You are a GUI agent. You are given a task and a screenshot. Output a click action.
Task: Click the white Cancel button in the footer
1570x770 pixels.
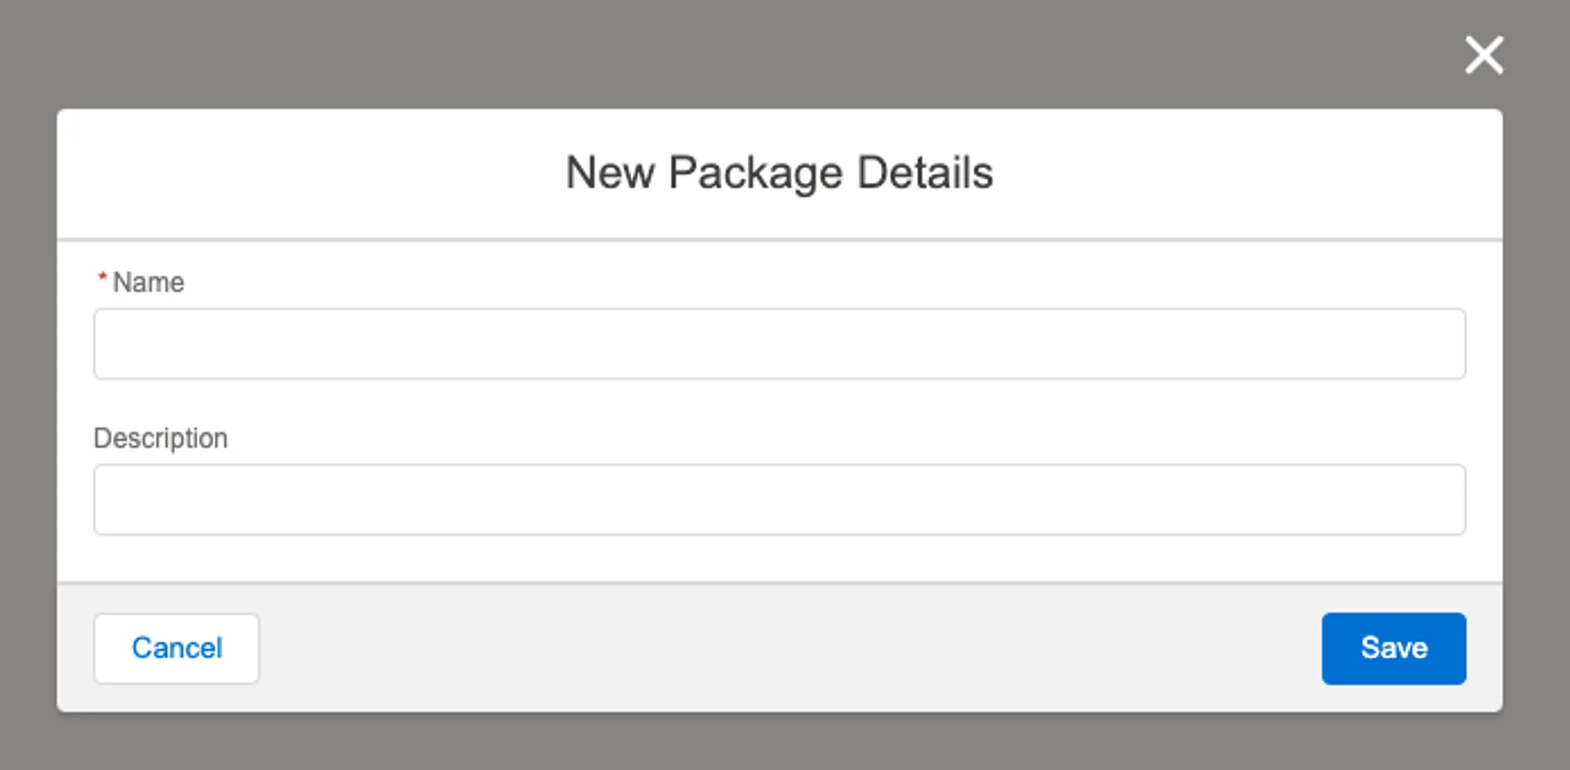point(176,648)
